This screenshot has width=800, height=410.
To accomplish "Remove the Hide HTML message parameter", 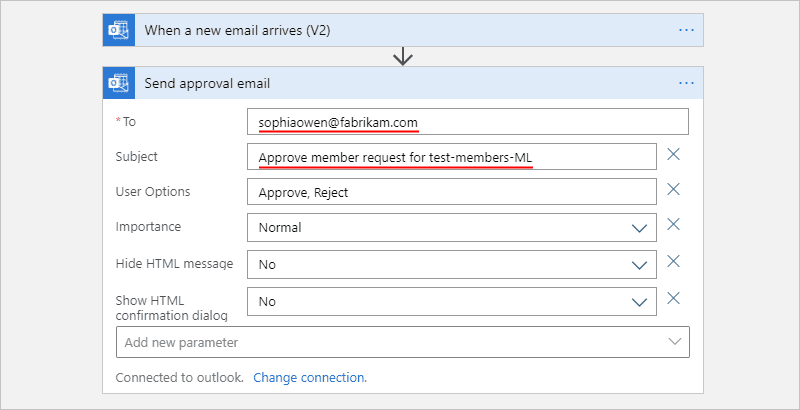I will click(673, 262).
